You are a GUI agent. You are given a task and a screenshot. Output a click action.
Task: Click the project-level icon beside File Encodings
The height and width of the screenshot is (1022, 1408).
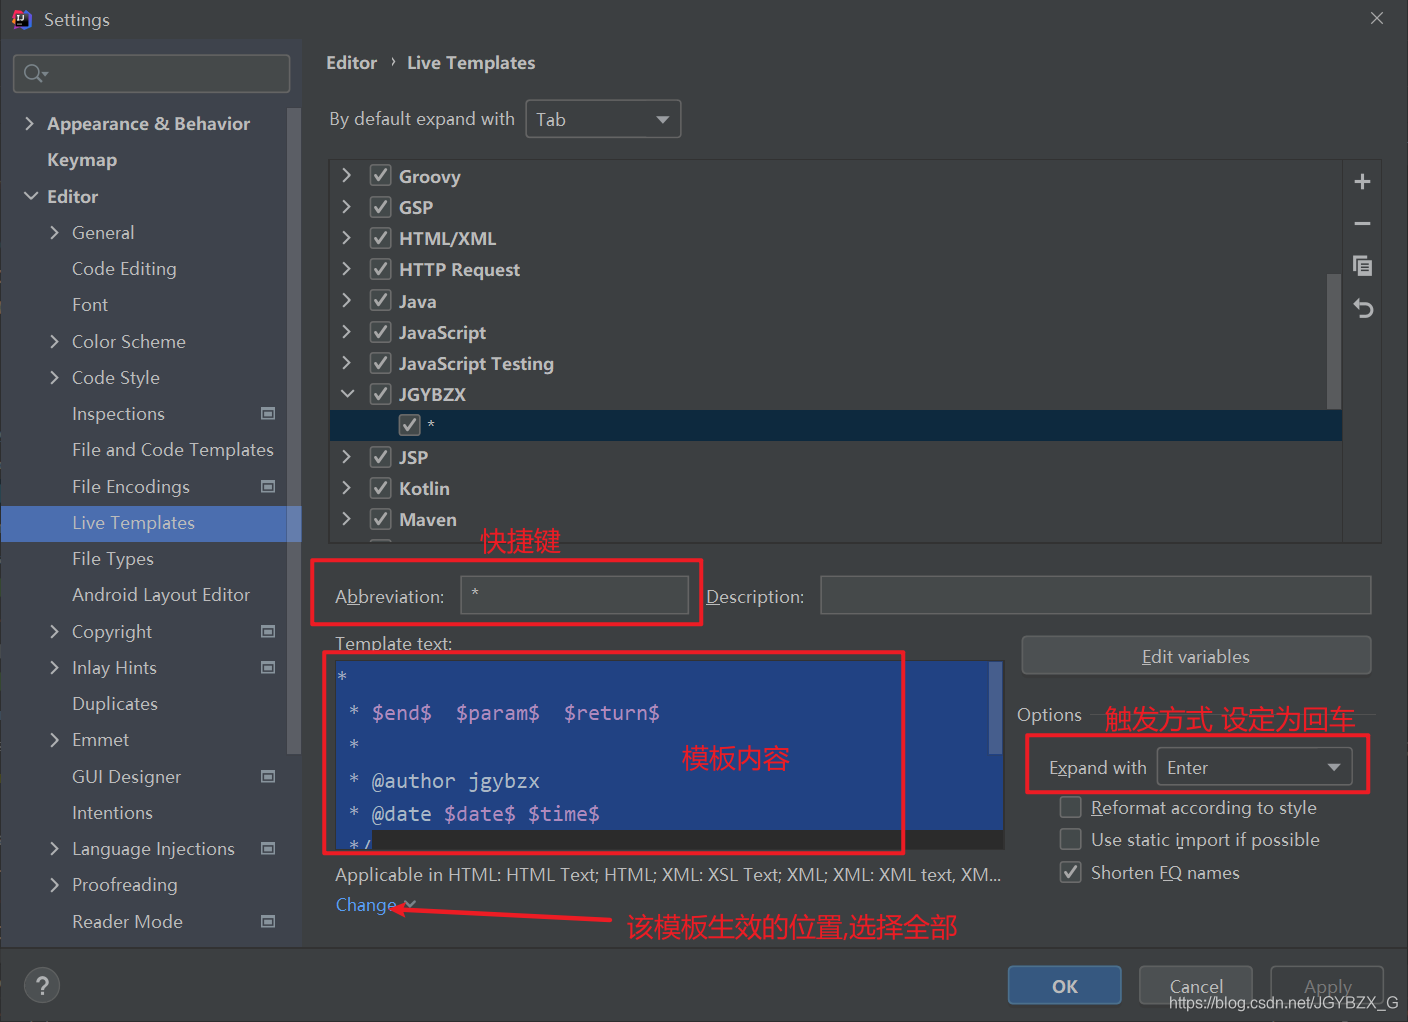tap(268, 486)
